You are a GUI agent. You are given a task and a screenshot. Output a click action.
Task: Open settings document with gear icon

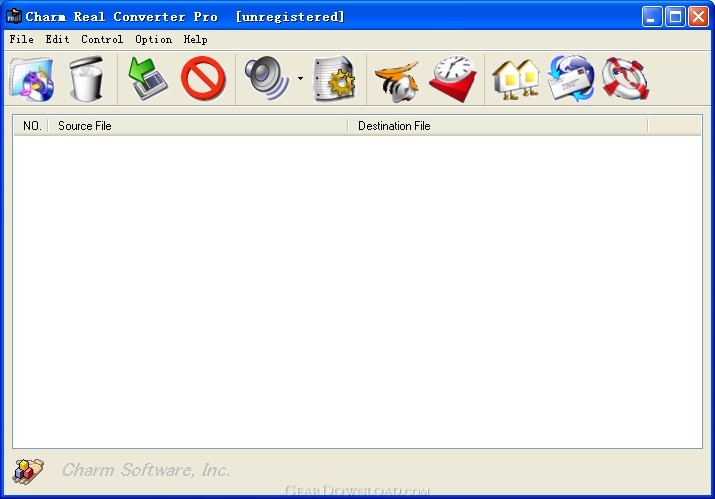(x=334, y=78)
